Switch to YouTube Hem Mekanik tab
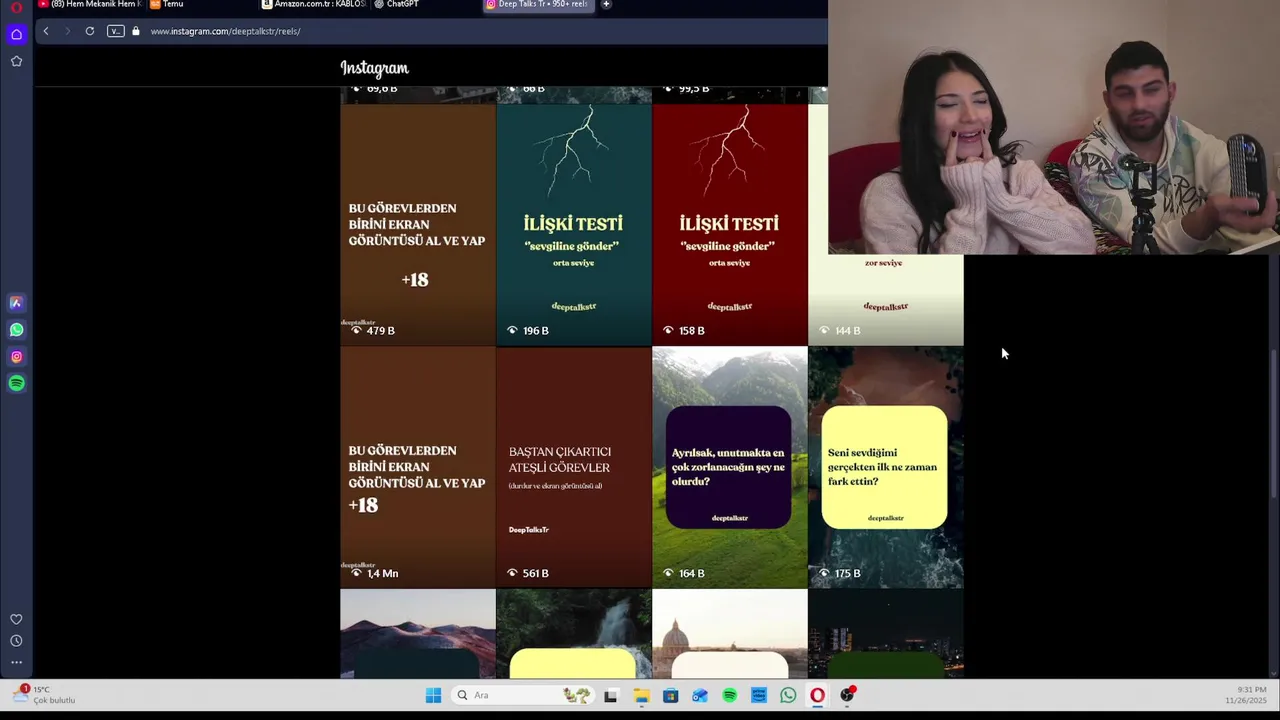This screenshot has width=1280, height=720. pyautogui.click(x=90, y=5)
